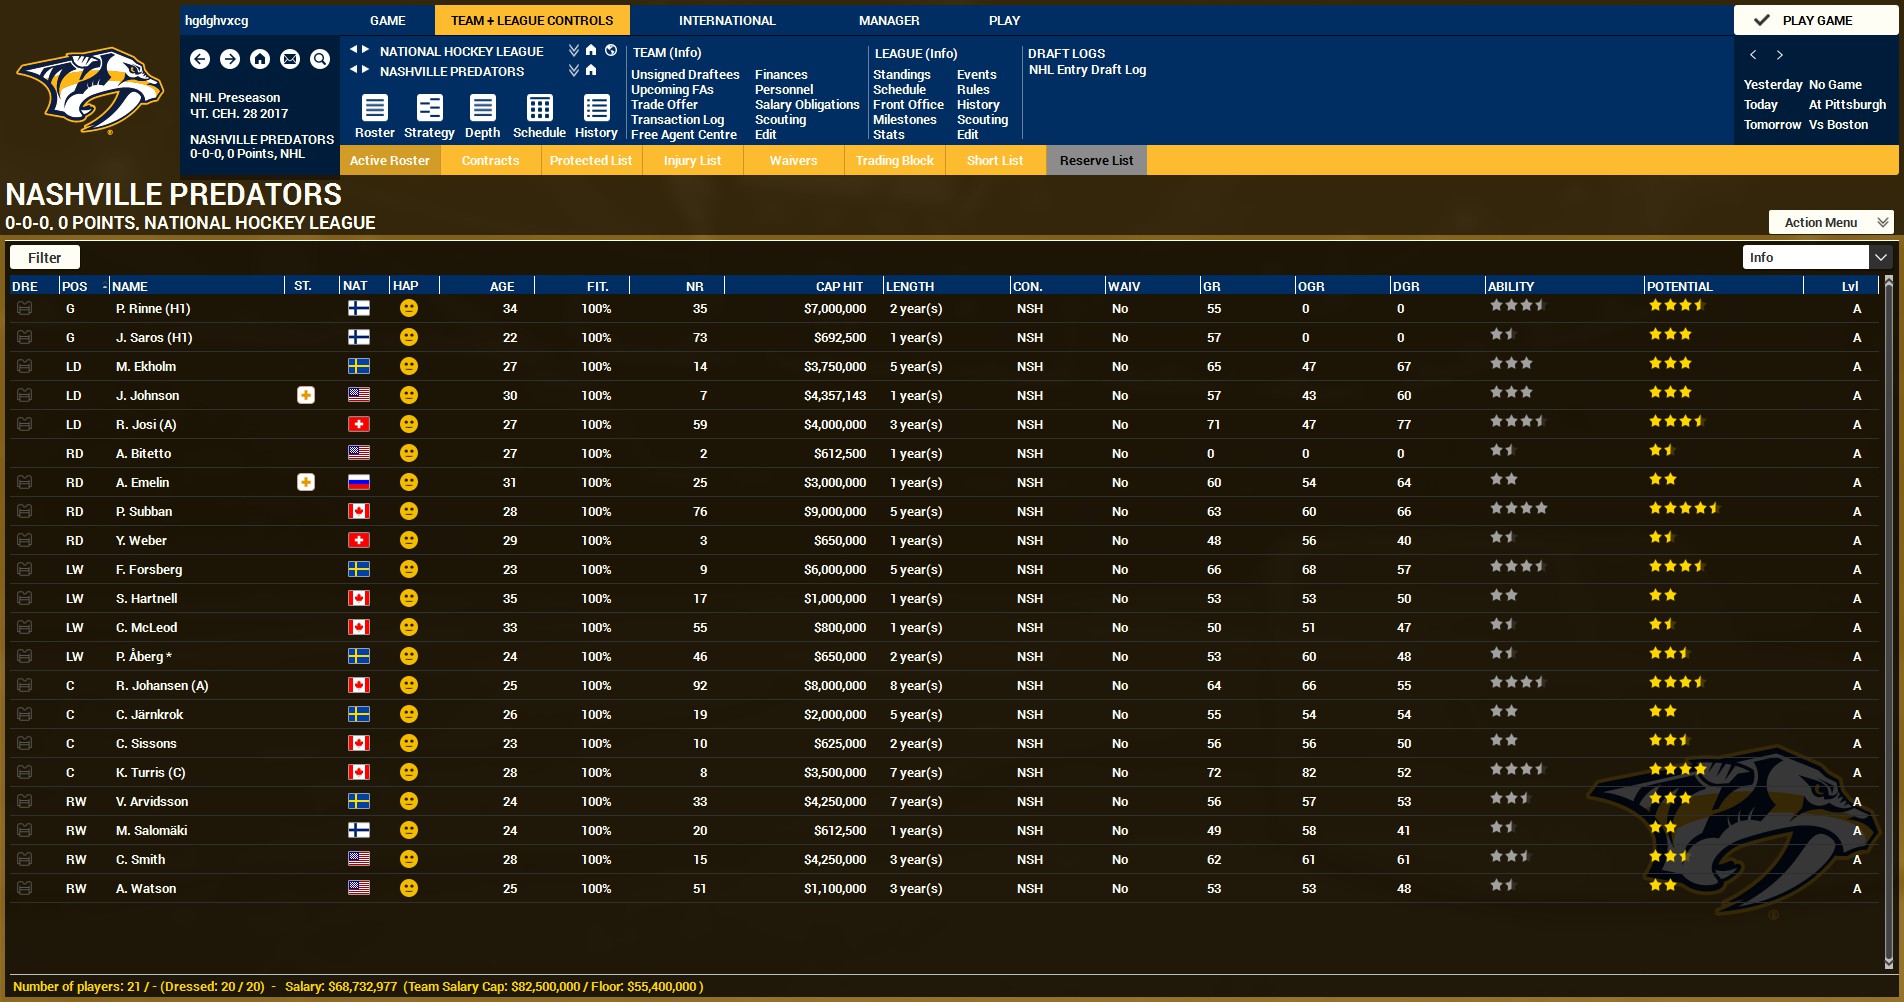
Task: Click the scrollbar up arrow at the table top
Action: coord(1888,283)
